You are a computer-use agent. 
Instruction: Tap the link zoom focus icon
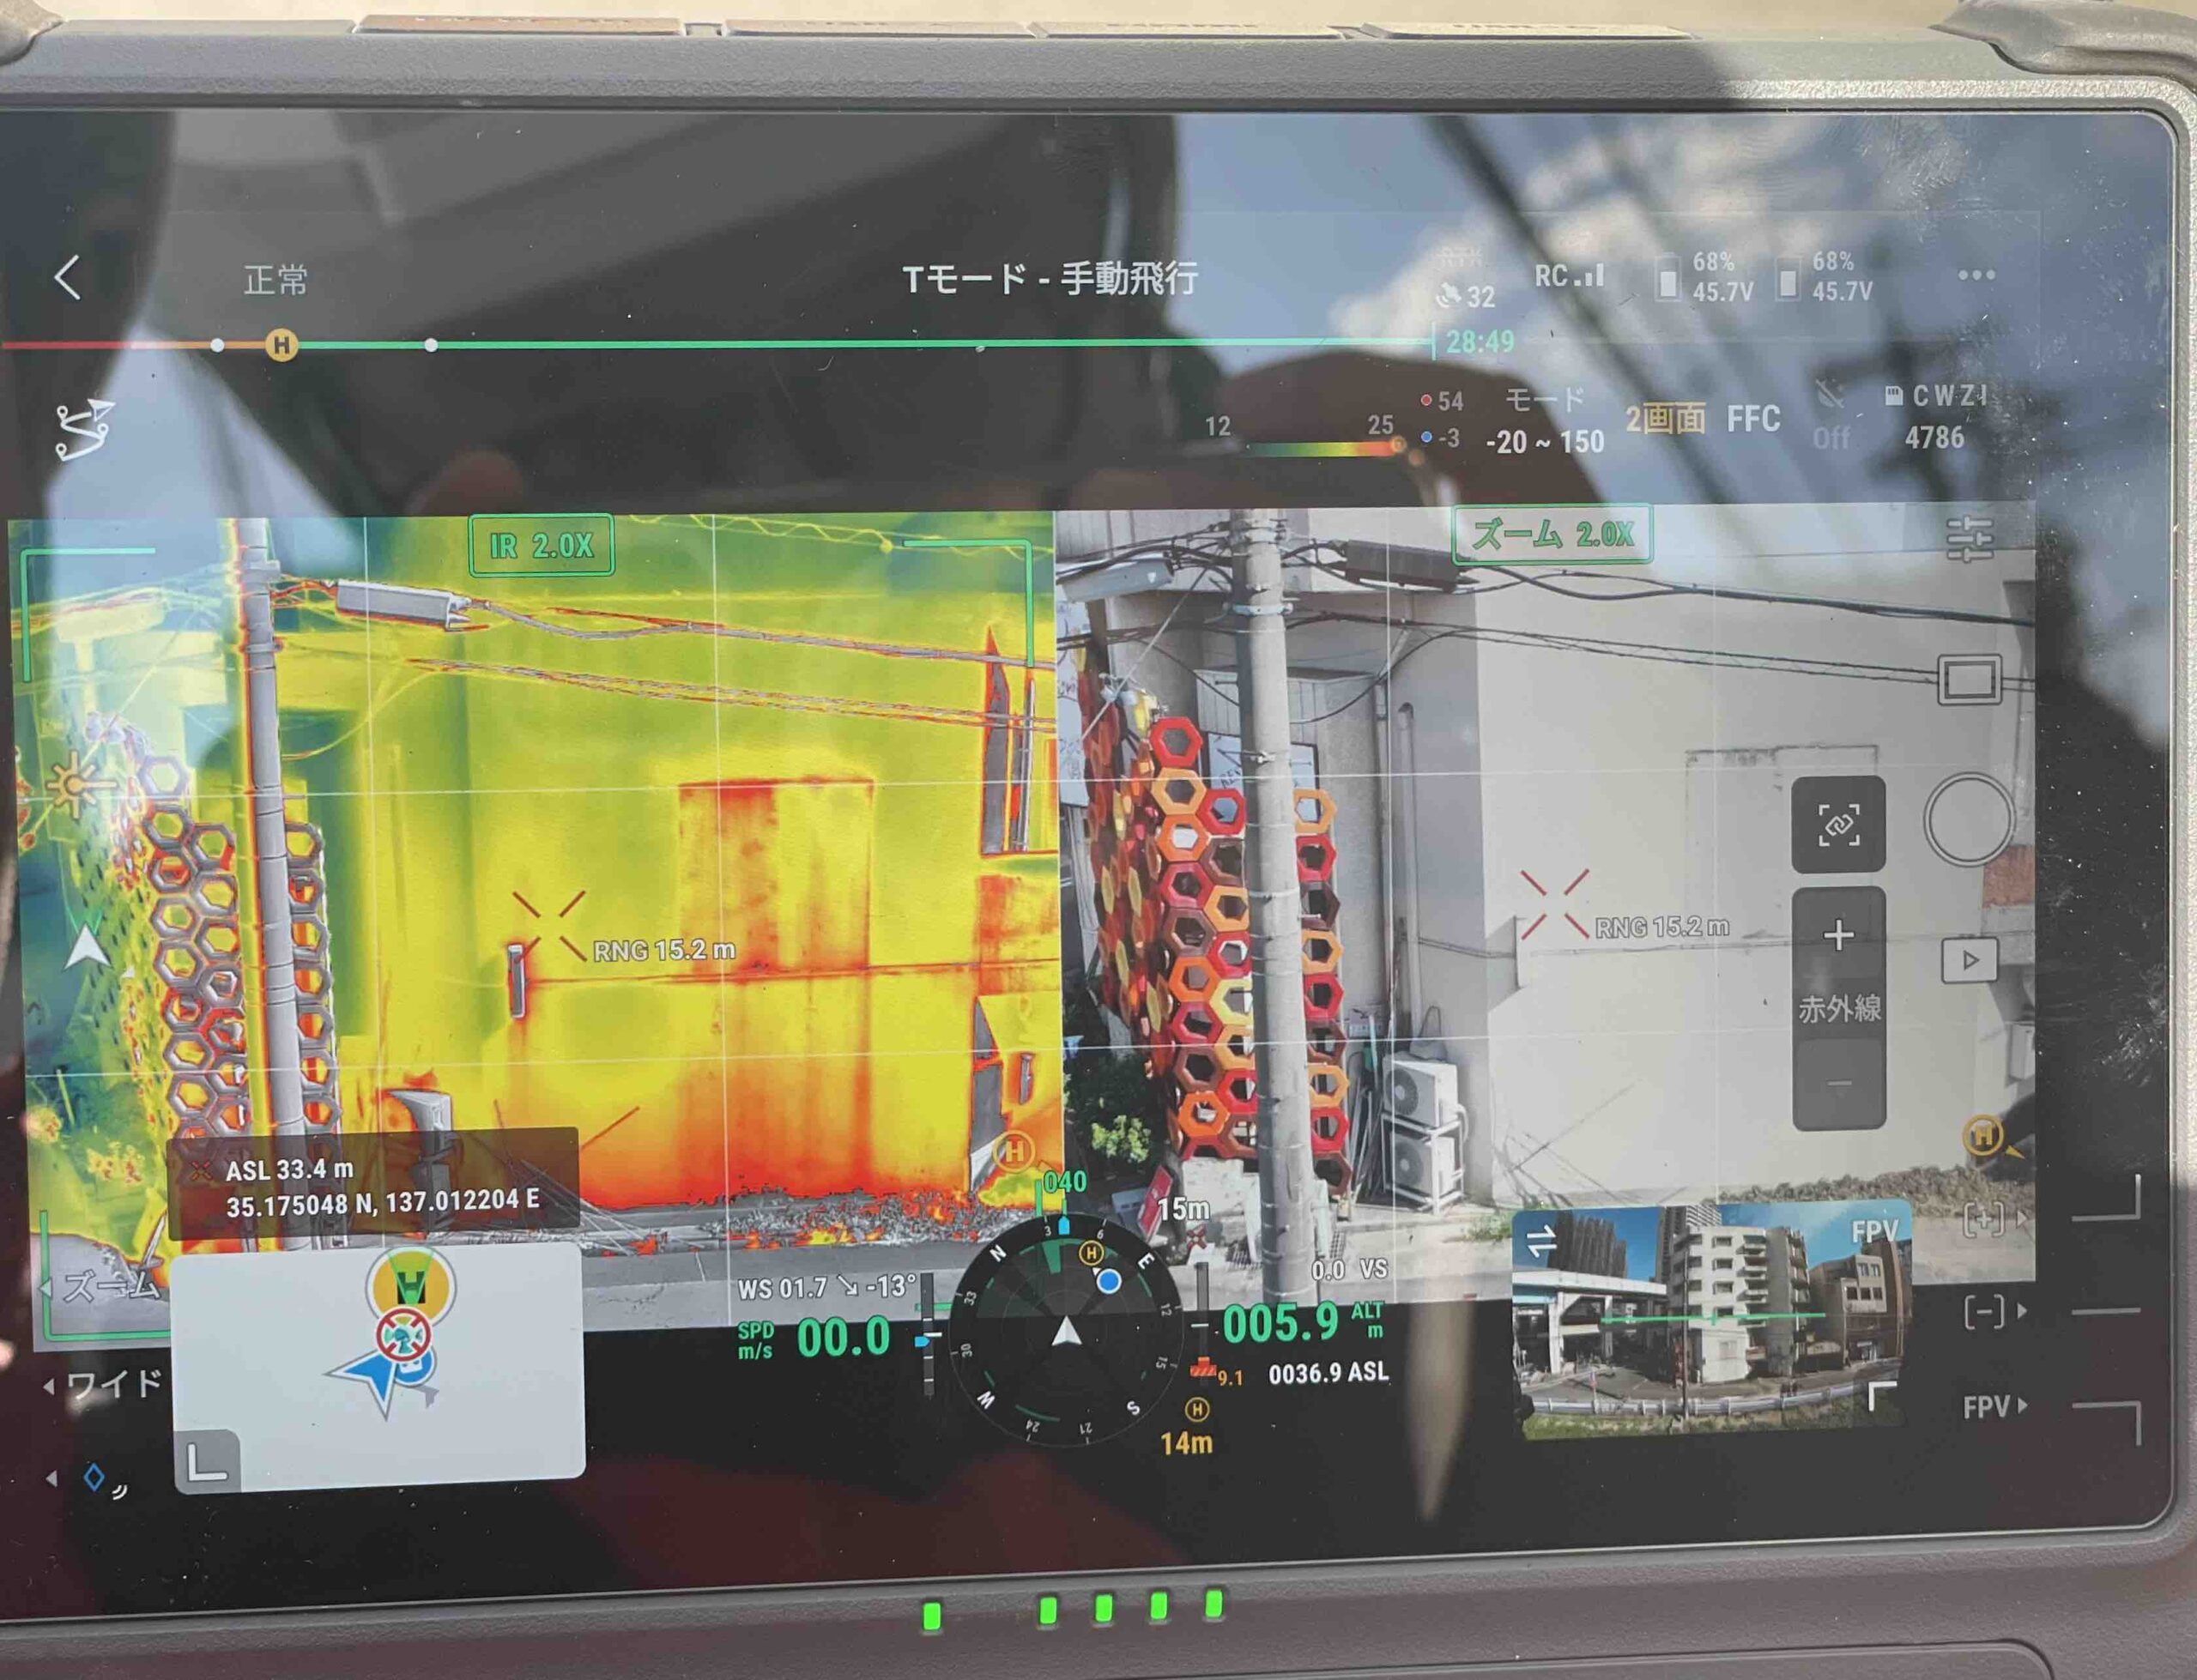point(1838,824)
